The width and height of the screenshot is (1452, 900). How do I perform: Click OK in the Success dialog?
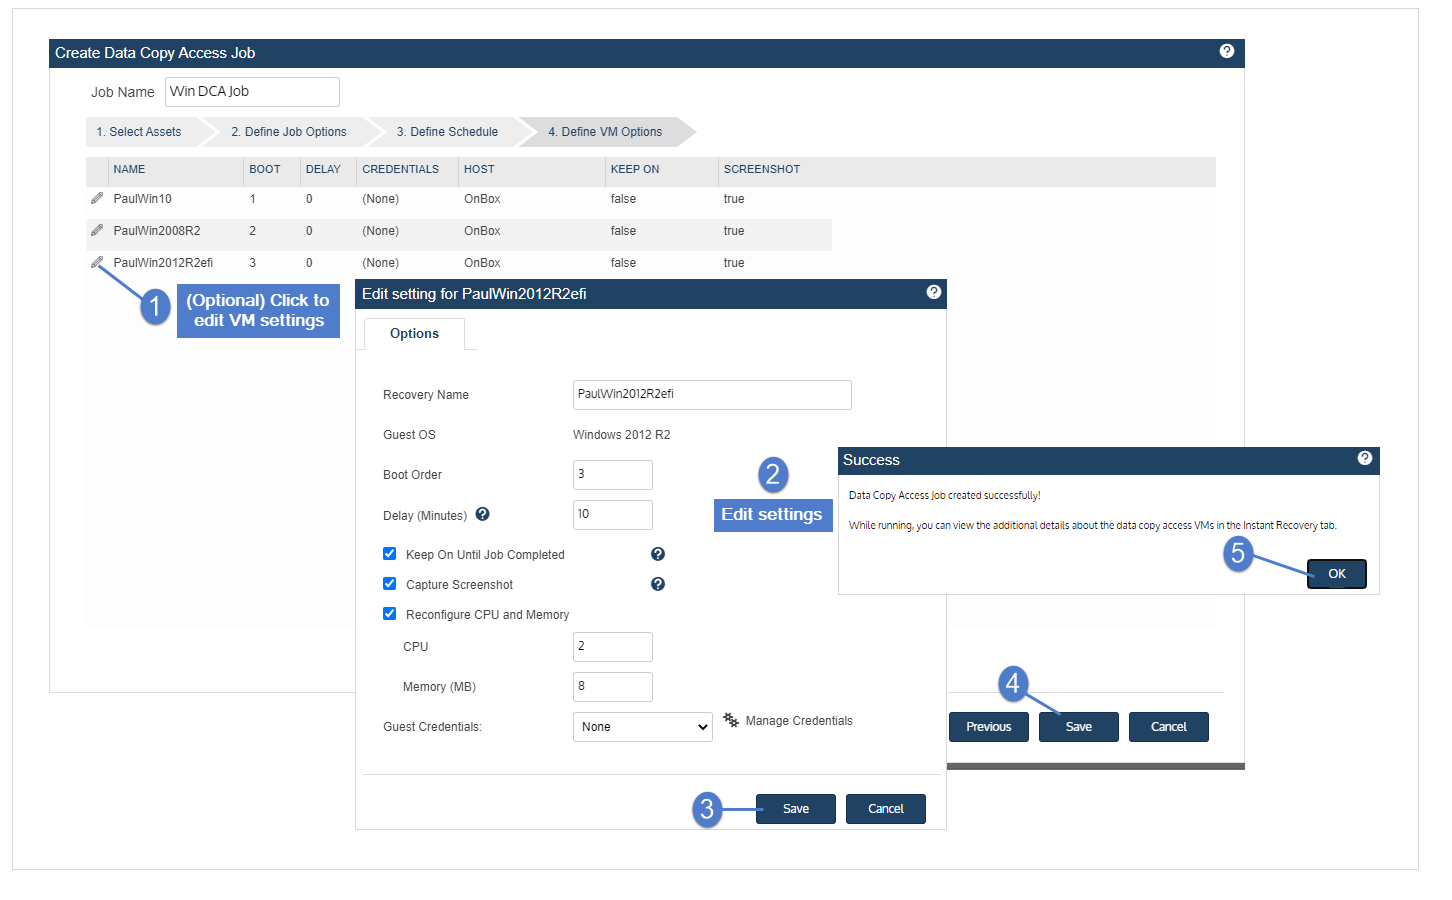[1337, 574]
